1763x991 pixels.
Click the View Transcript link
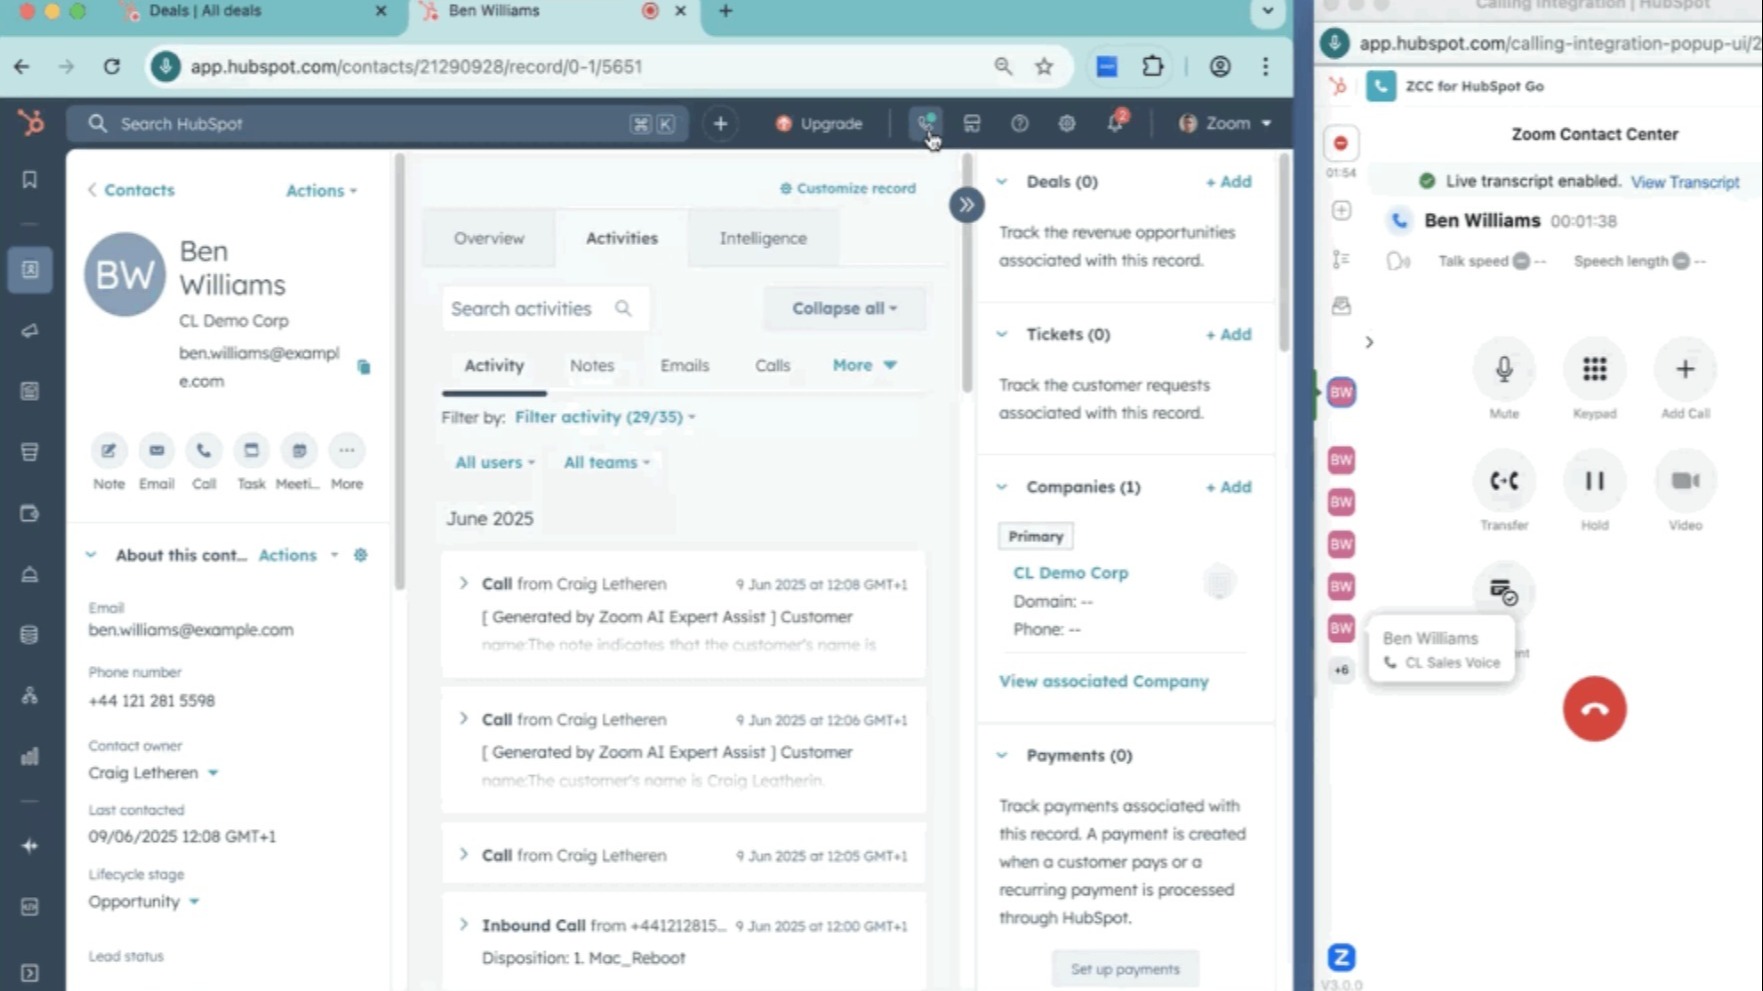[x=1685, y=181]
